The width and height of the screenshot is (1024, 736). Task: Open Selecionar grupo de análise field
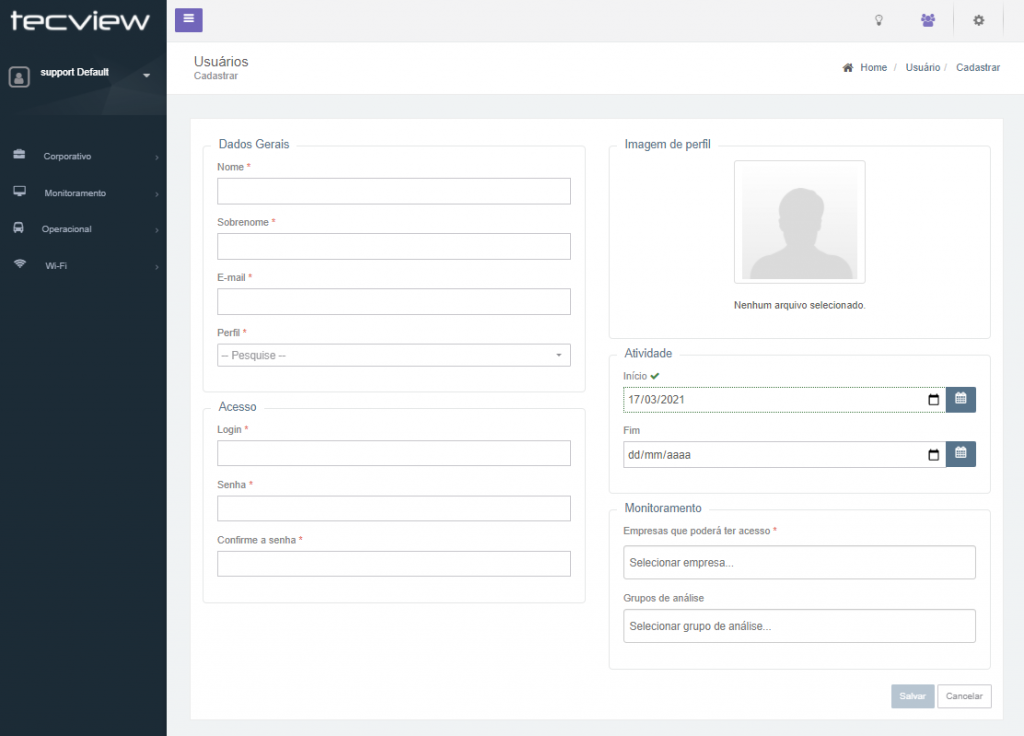pyautogui.click(x=798, y=626)
